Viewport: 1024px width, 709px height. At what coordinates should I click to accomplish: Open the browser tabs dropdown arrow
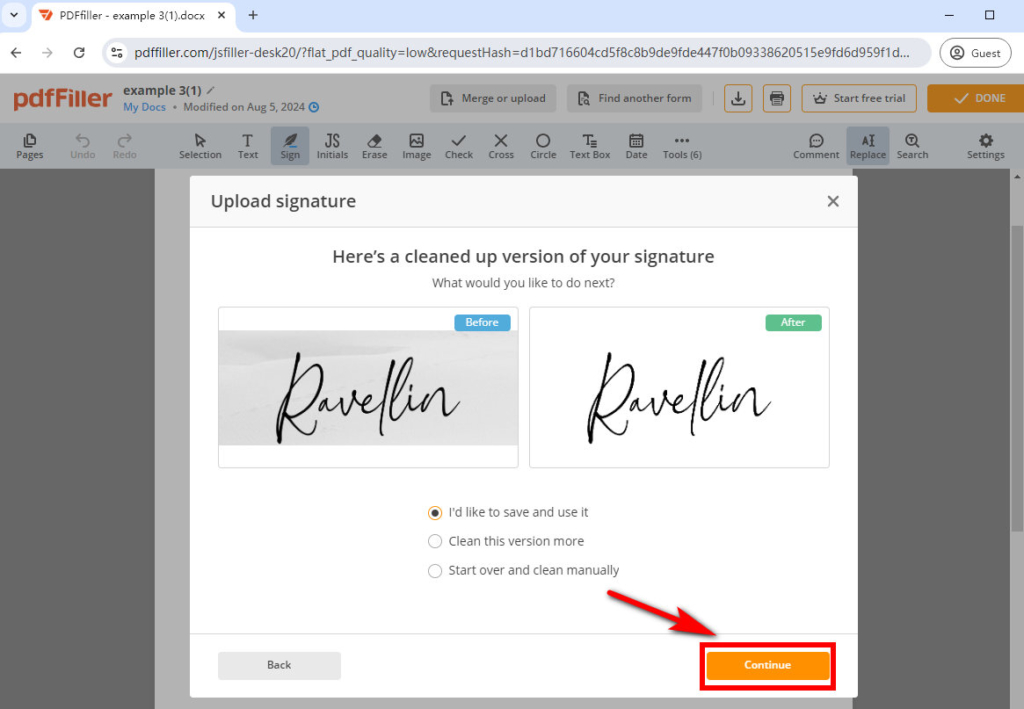coord(13,15)
